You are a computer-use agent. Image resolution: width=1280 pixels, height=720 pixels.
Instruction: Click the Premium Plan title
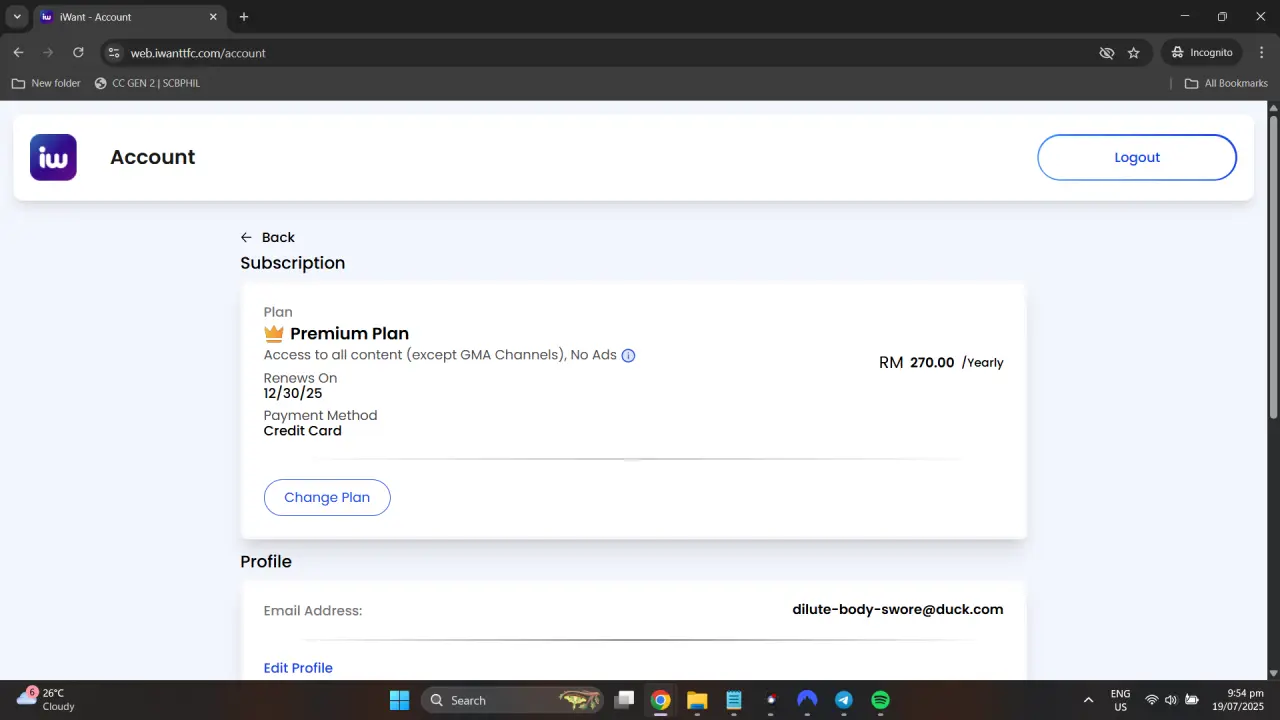coord(349,334)
